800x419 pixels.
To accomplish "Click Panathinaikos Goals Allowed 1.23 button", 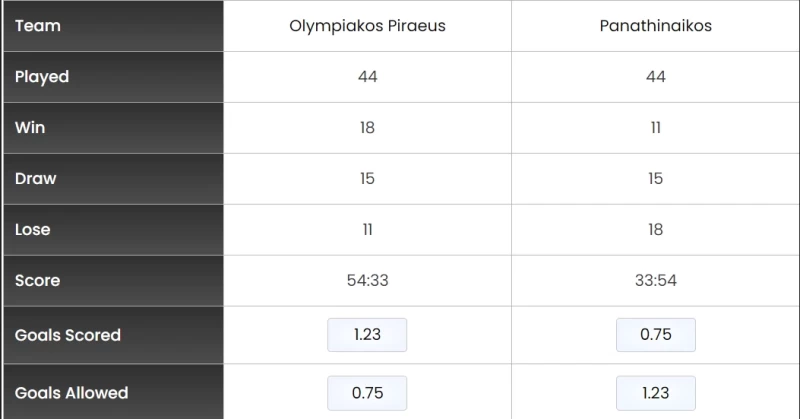I will [x=655, y=393].
